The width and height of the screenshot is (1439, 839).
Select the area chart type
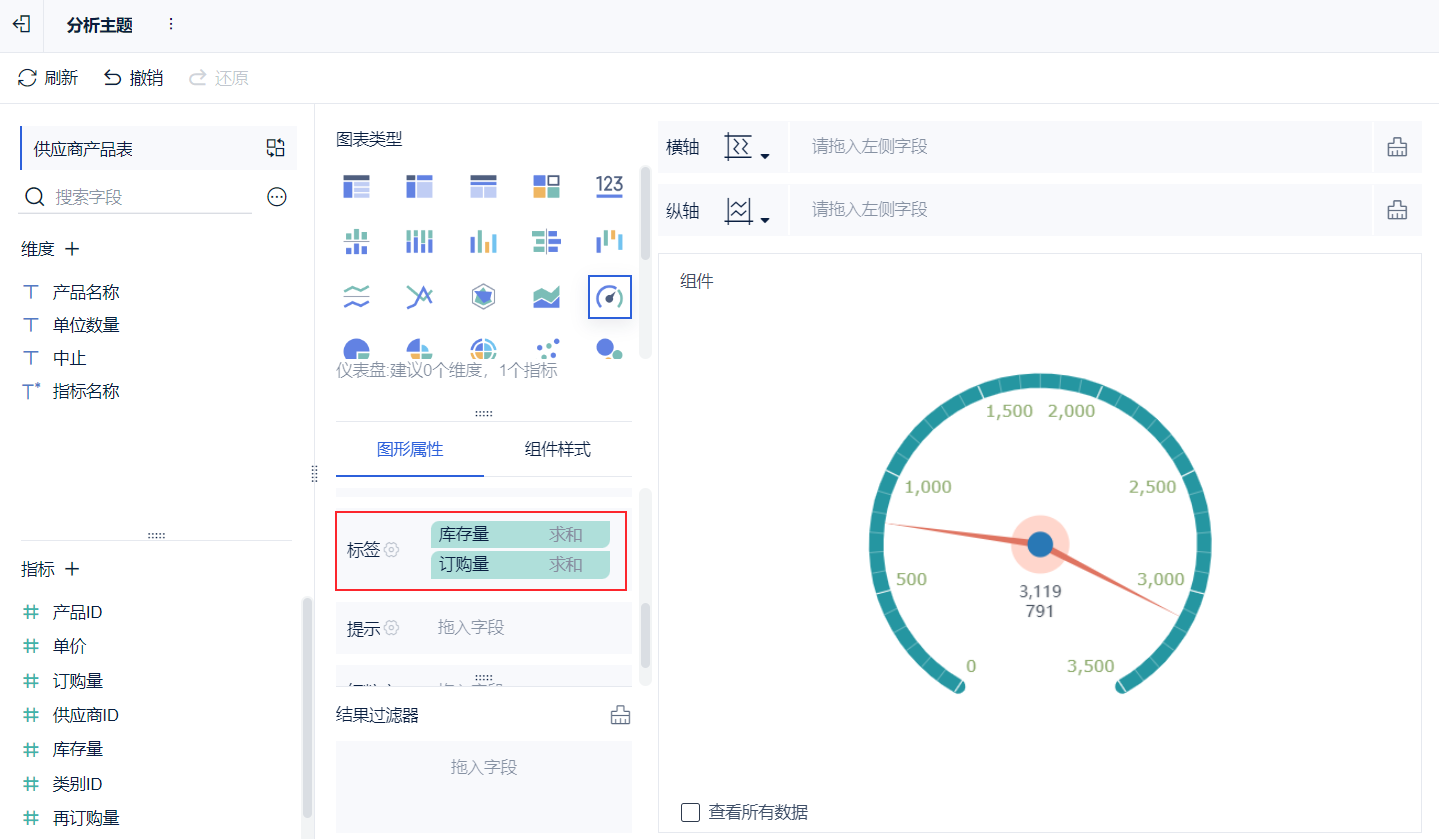(546, 296)
